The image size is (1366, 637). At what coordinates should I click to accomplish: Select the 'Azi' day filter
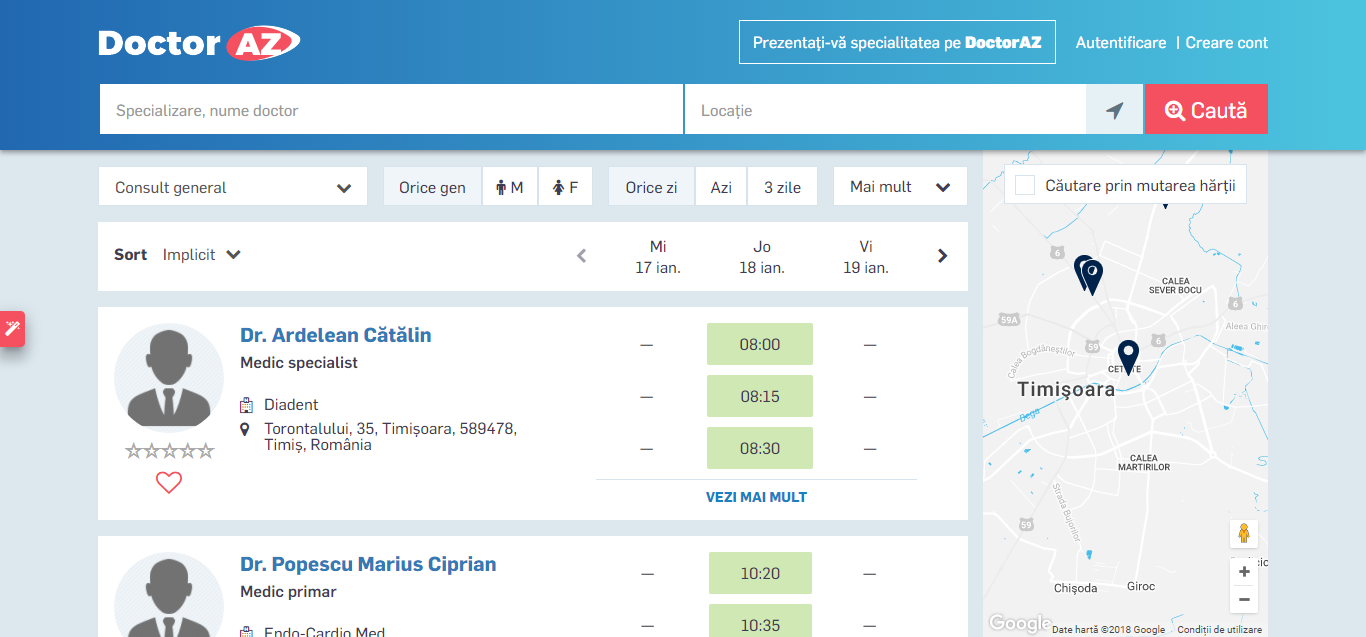tap(721, 187)
